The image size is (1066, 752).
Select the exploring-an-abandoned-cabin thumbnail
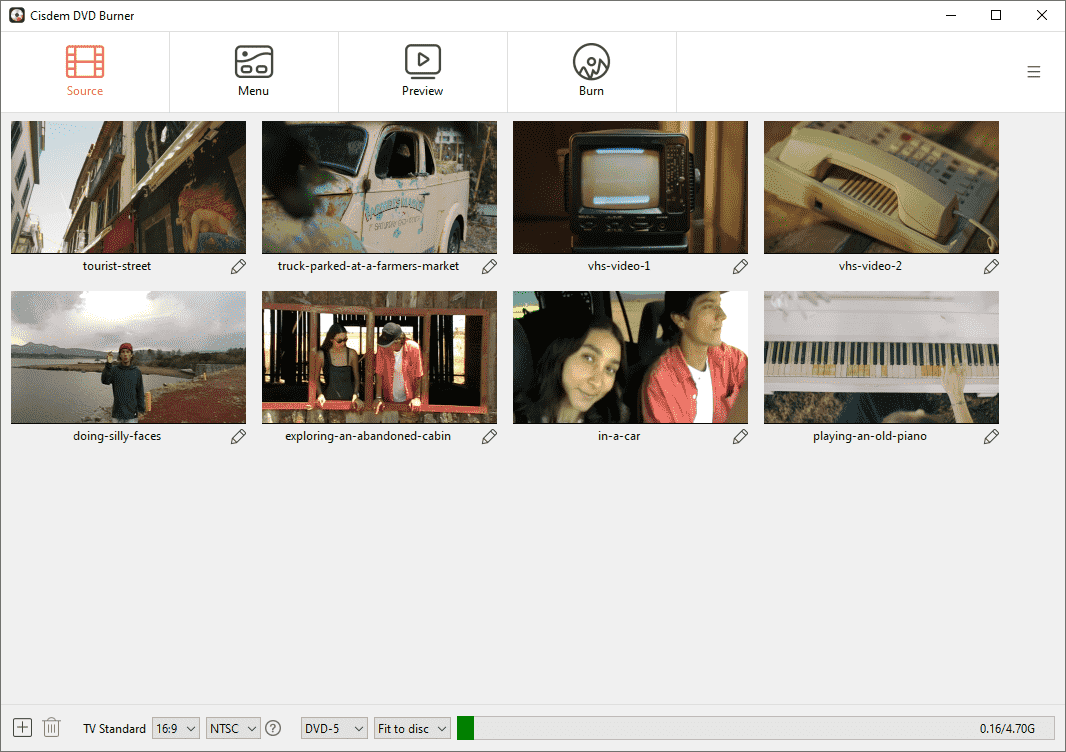tap(379, 357)
